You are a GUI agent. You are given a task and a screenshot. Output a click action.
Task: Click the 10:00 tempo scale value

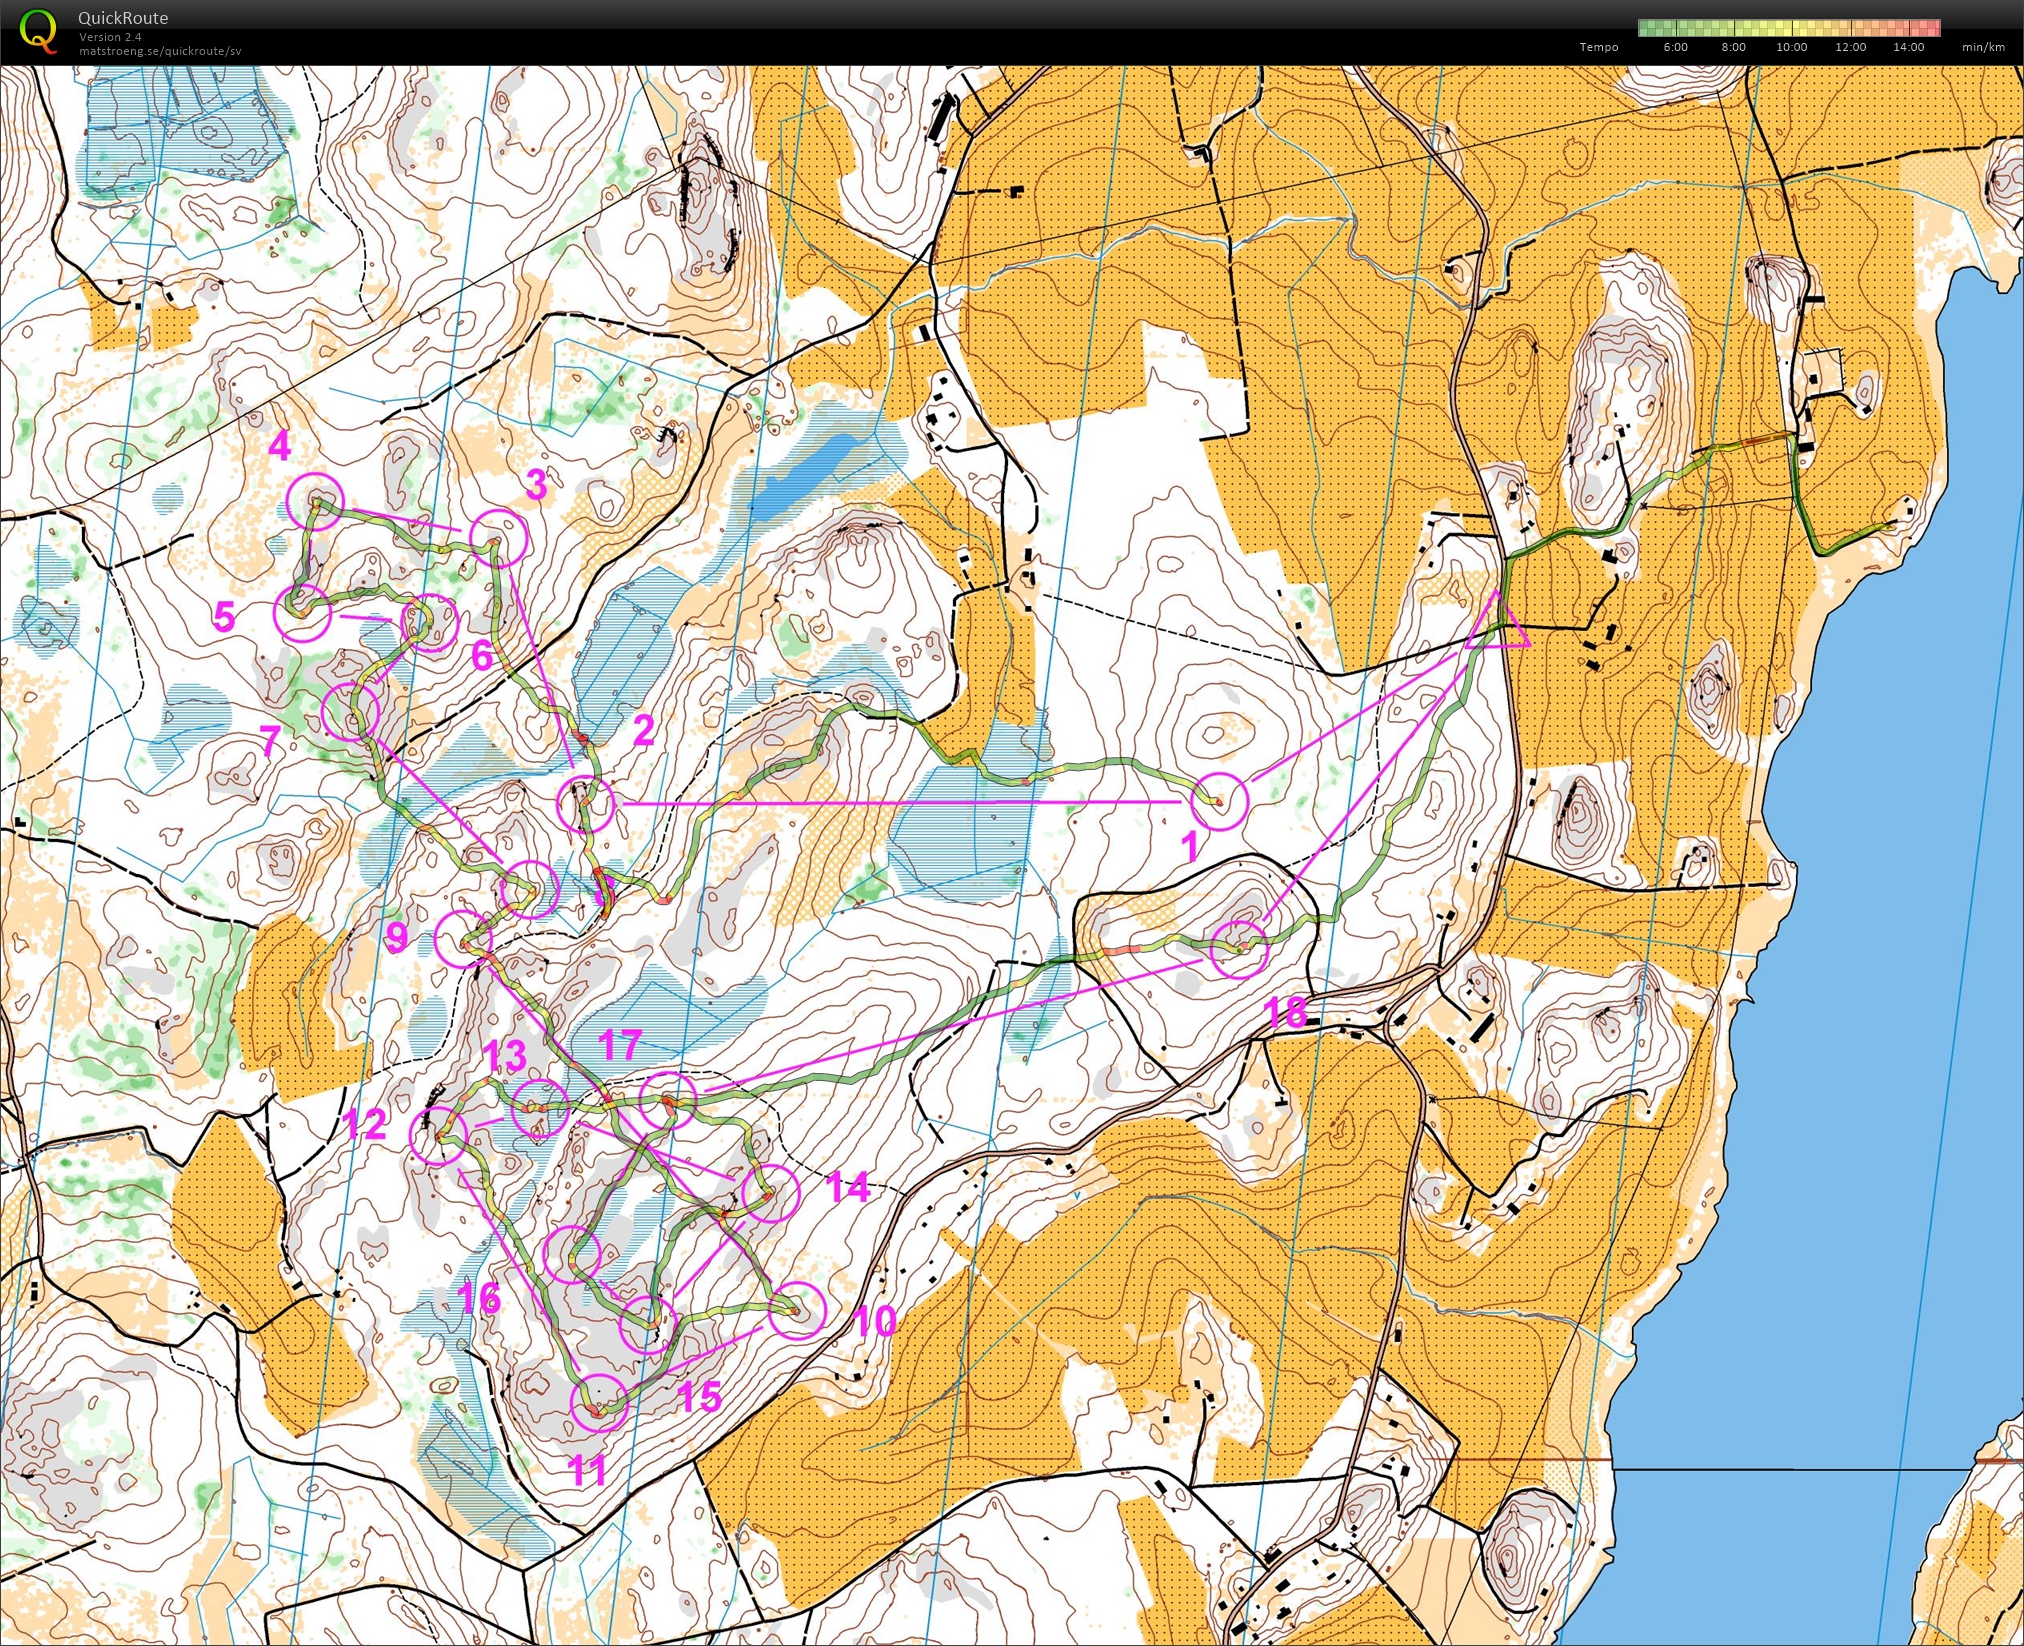[1791, 47]
